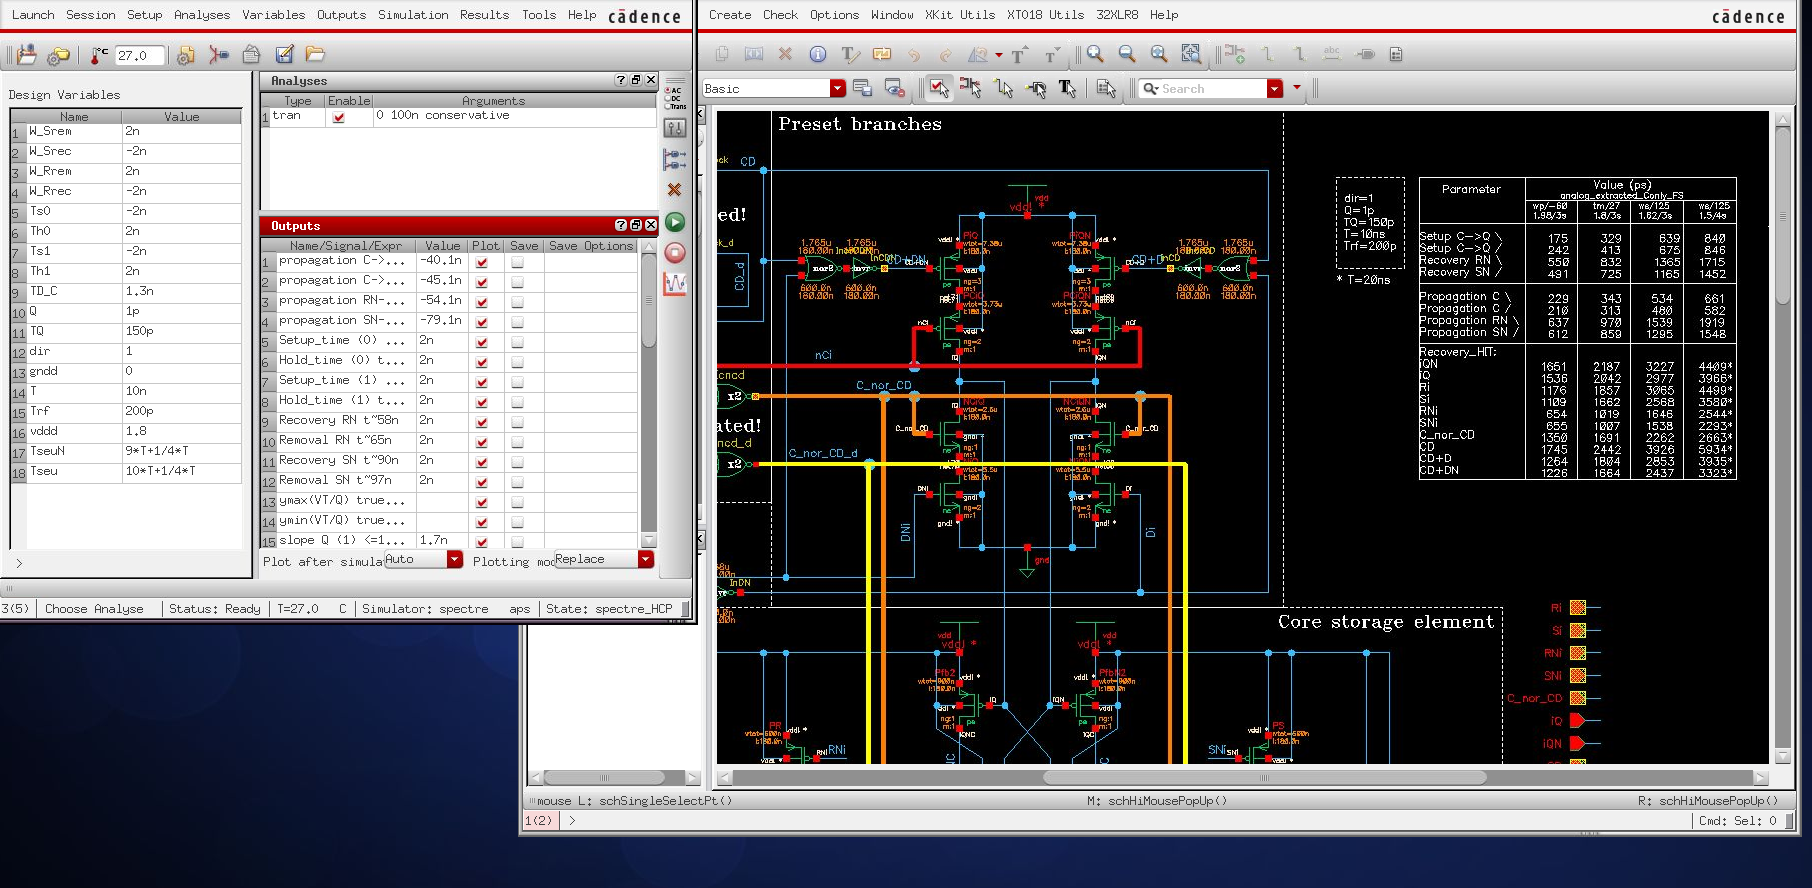Viewport: 1812px width, 888px height.
Task: Click the Create Instance icon
Action: (1235, 54)
